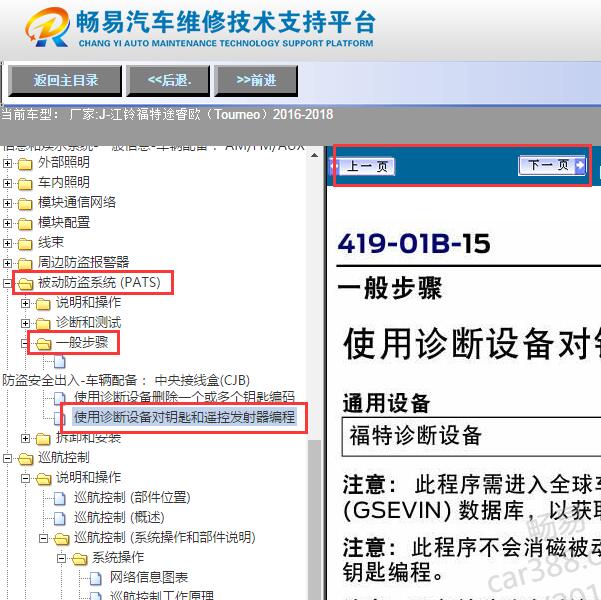Click the 拆卸和安装 folder icon
The image size is (601, 600).
[x=43, y=439]
